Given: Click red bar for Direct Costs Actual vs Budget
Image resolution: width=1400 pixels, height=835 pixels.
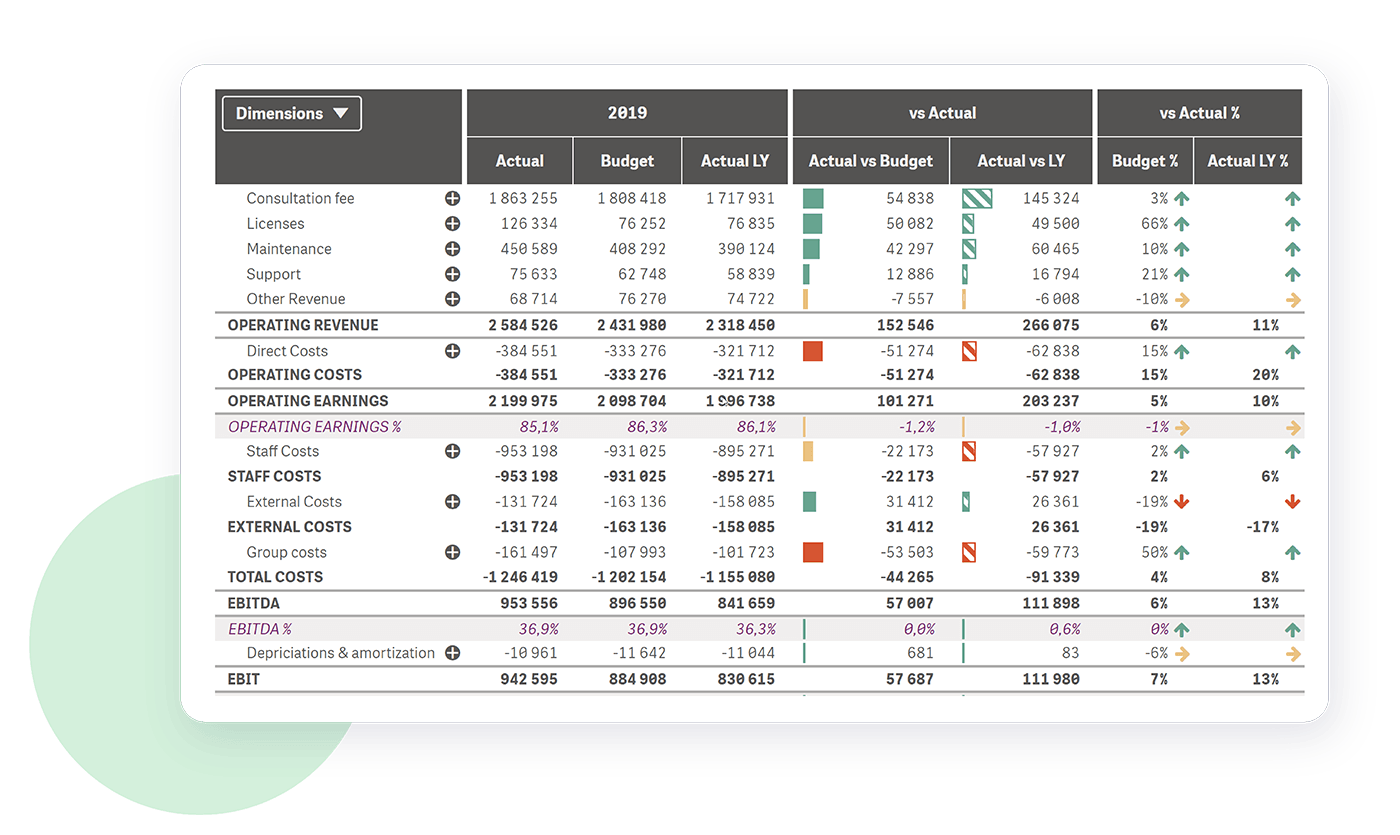Looking at the screenshot, I should coord(813,351).
